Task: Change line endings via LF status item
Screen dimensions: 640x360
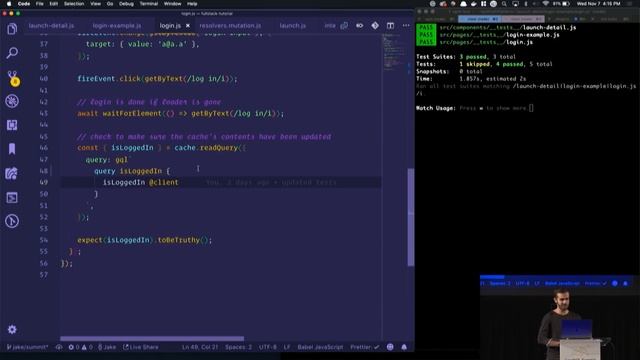Action: (x=287, y=347)
